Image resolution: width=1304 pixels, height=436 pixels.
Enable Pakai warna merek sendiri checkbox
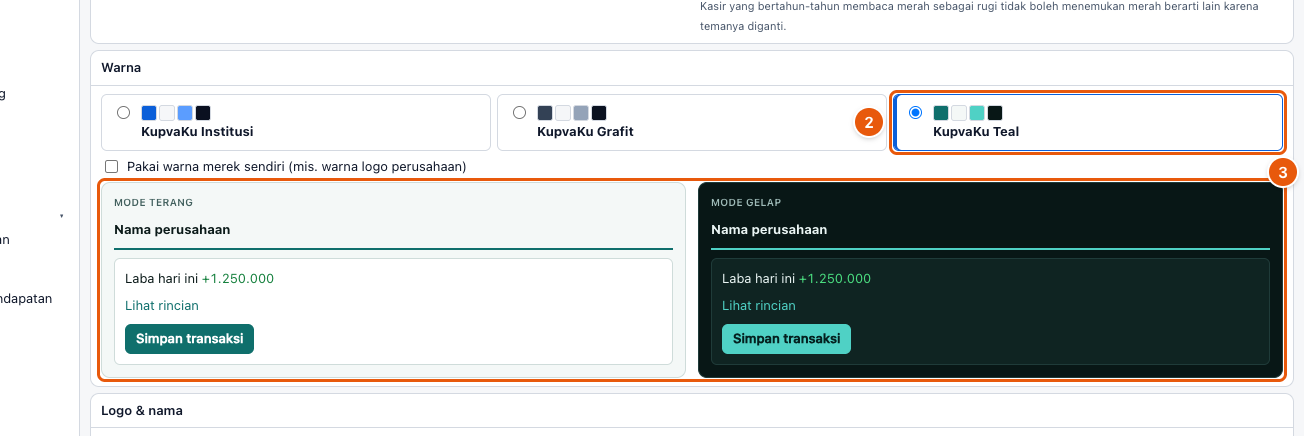(x=111, y=166)
